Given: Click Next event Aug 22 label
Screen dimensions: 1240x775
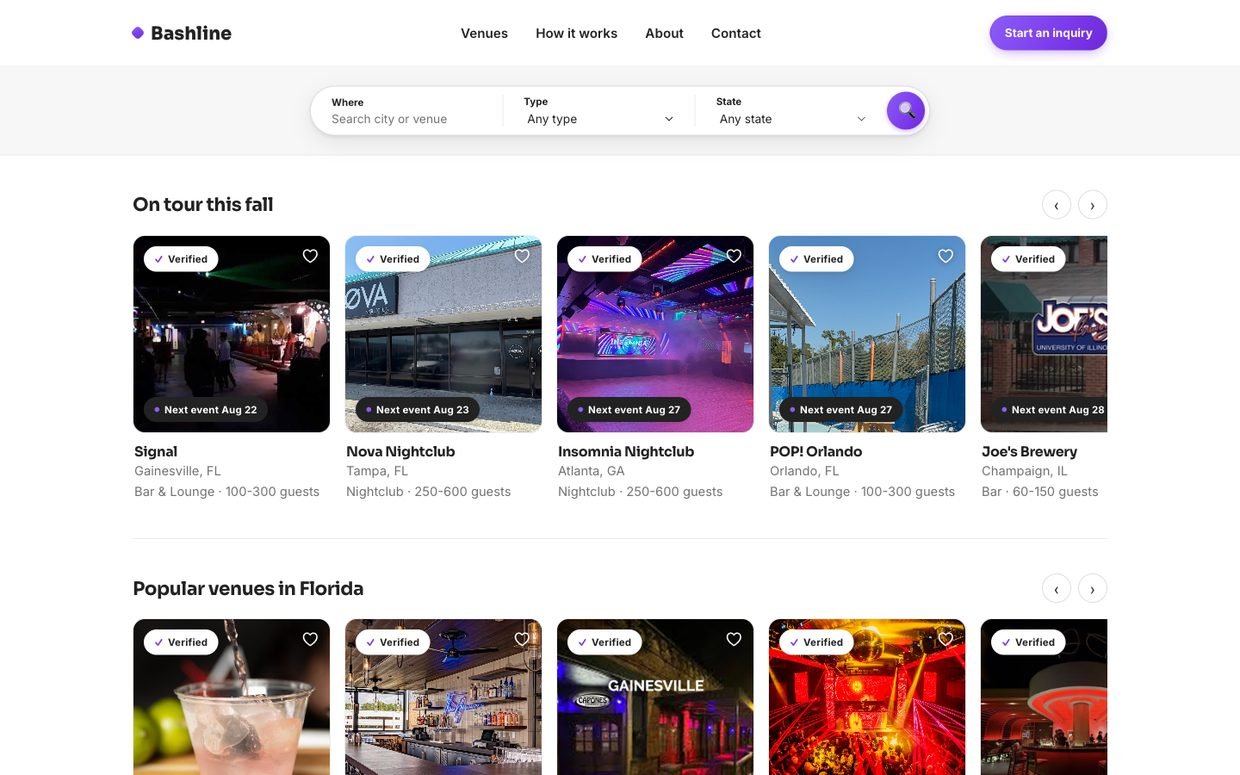Looking at the screenshot, I should click(x=205, y=410).
